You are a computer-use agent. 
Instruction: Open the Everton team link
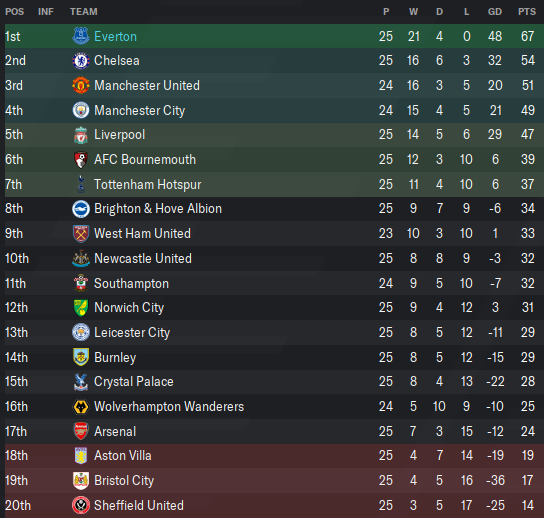115,36
